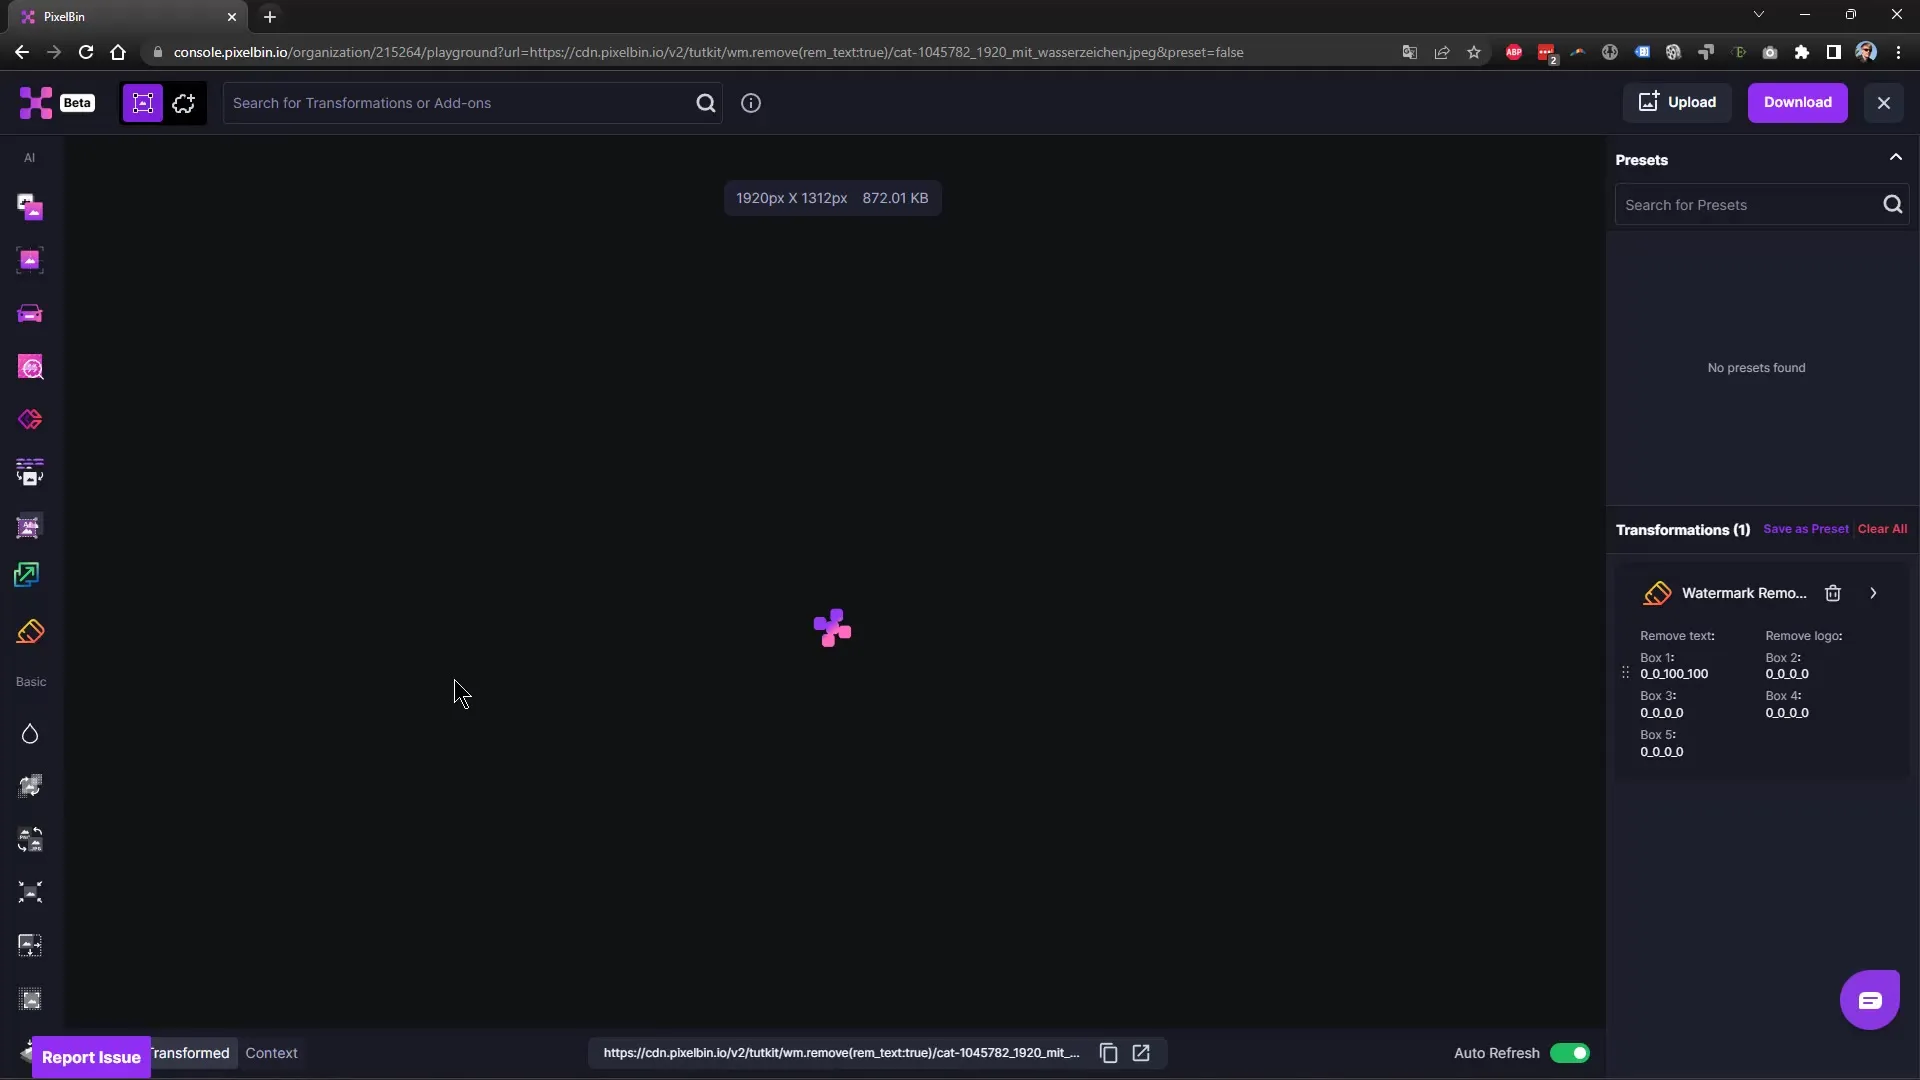The height and width of the screenshot is (1080, 1920).
Task: Click the upscale/enhance image sidebar icon
Action: click(x=28, y=575)
